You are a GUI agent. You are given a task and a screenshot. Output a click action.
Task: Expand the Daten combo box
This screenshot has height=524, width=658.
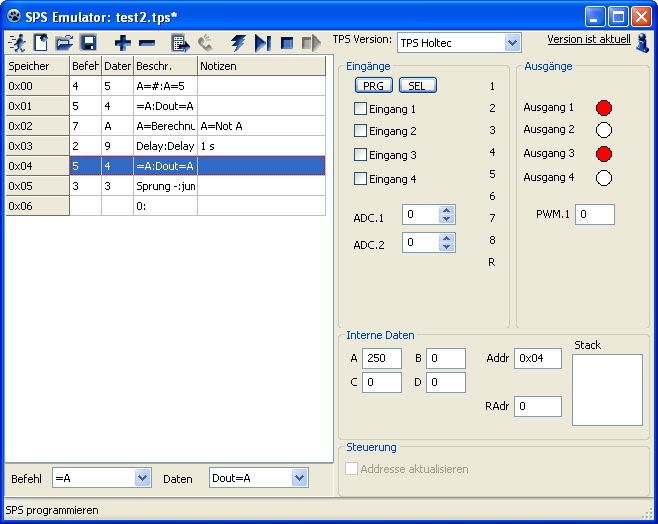(x=299, y=478)
